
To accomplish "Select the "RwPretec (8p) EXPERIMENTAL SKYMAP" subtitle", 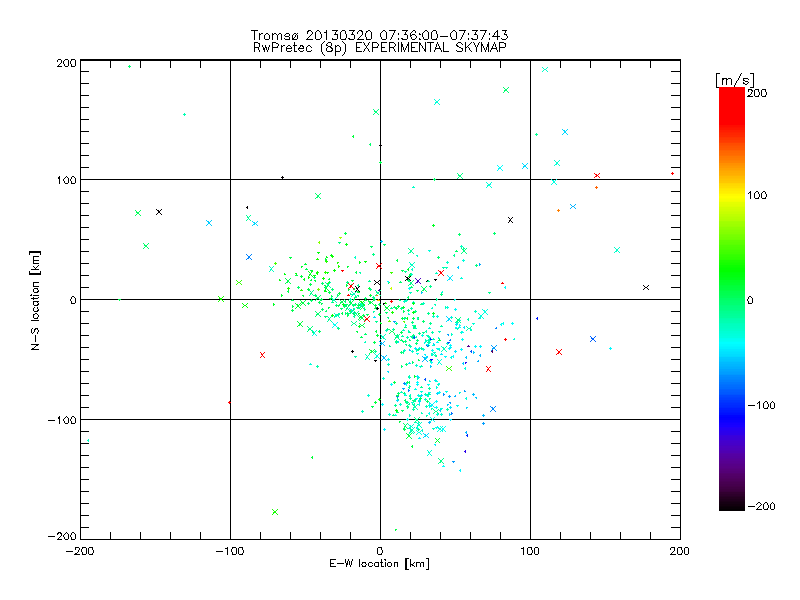I will pyautogui.click(x=380, y=47).
